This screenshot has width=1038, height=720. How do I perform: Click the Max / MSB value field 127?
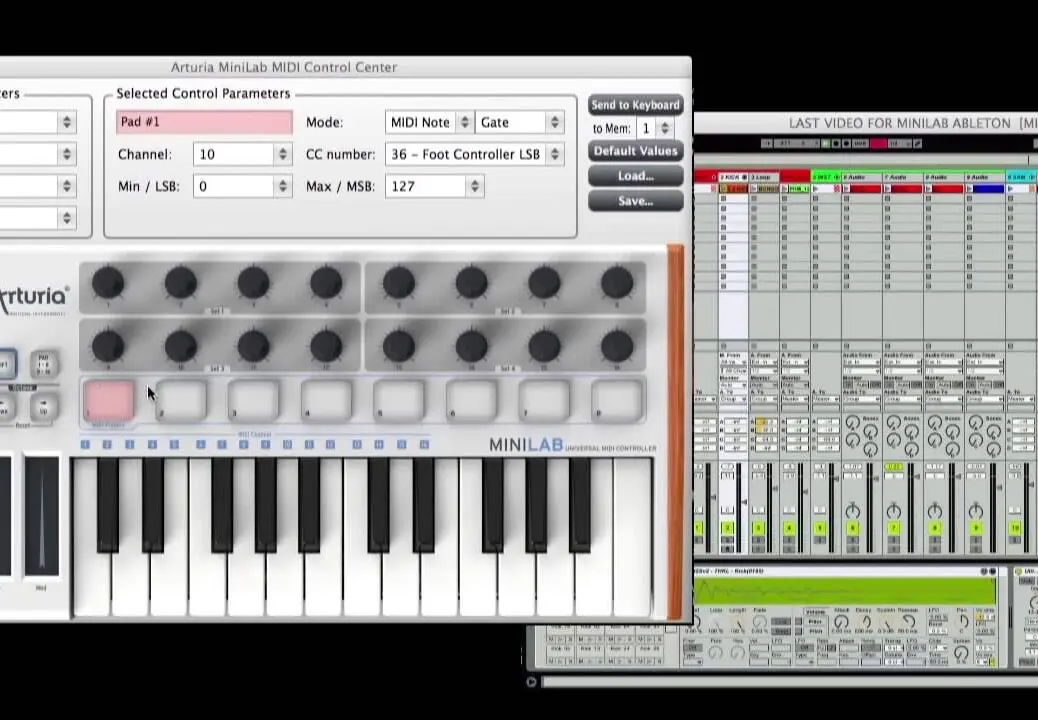pyautogui.click(x=427, y=187)
